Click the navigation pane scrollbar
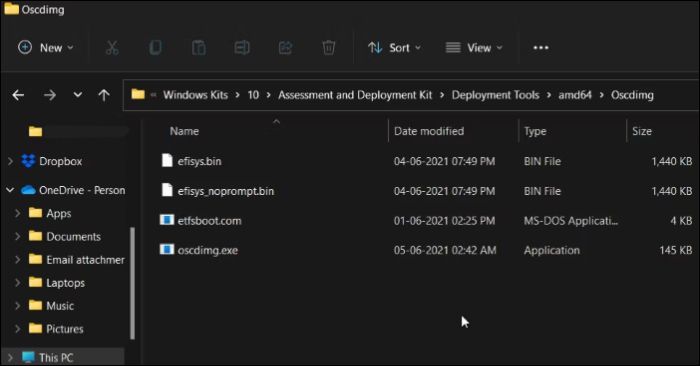Image resolution: width=700 pixels, height=366 pixels. tap(132, 283)
